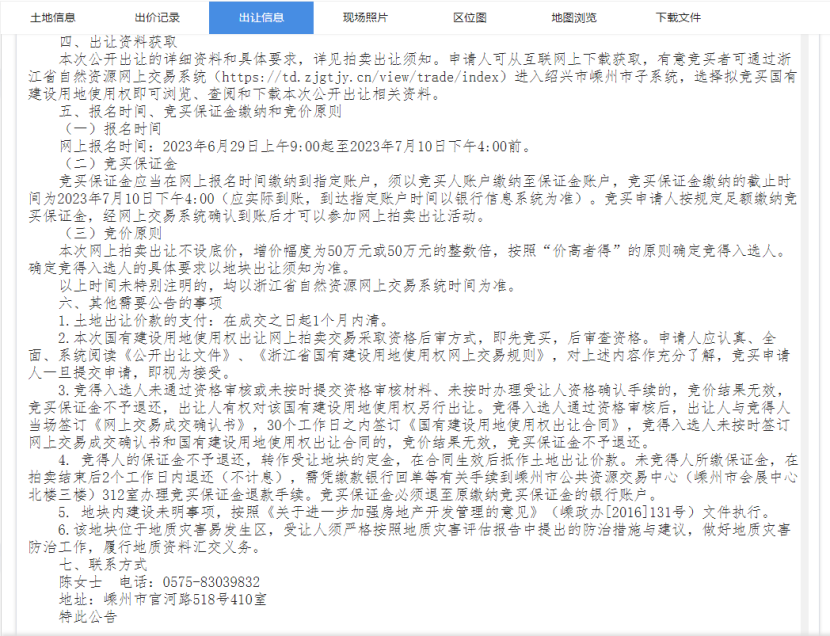The image size is (830, 636).
Task: Select the highlighted 出让信息 tab
Action: click(x=260, y=17)
